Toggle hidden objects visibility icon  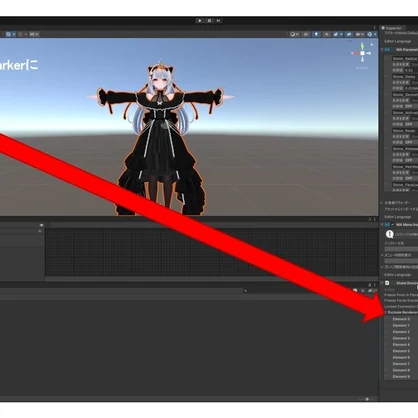349,34
